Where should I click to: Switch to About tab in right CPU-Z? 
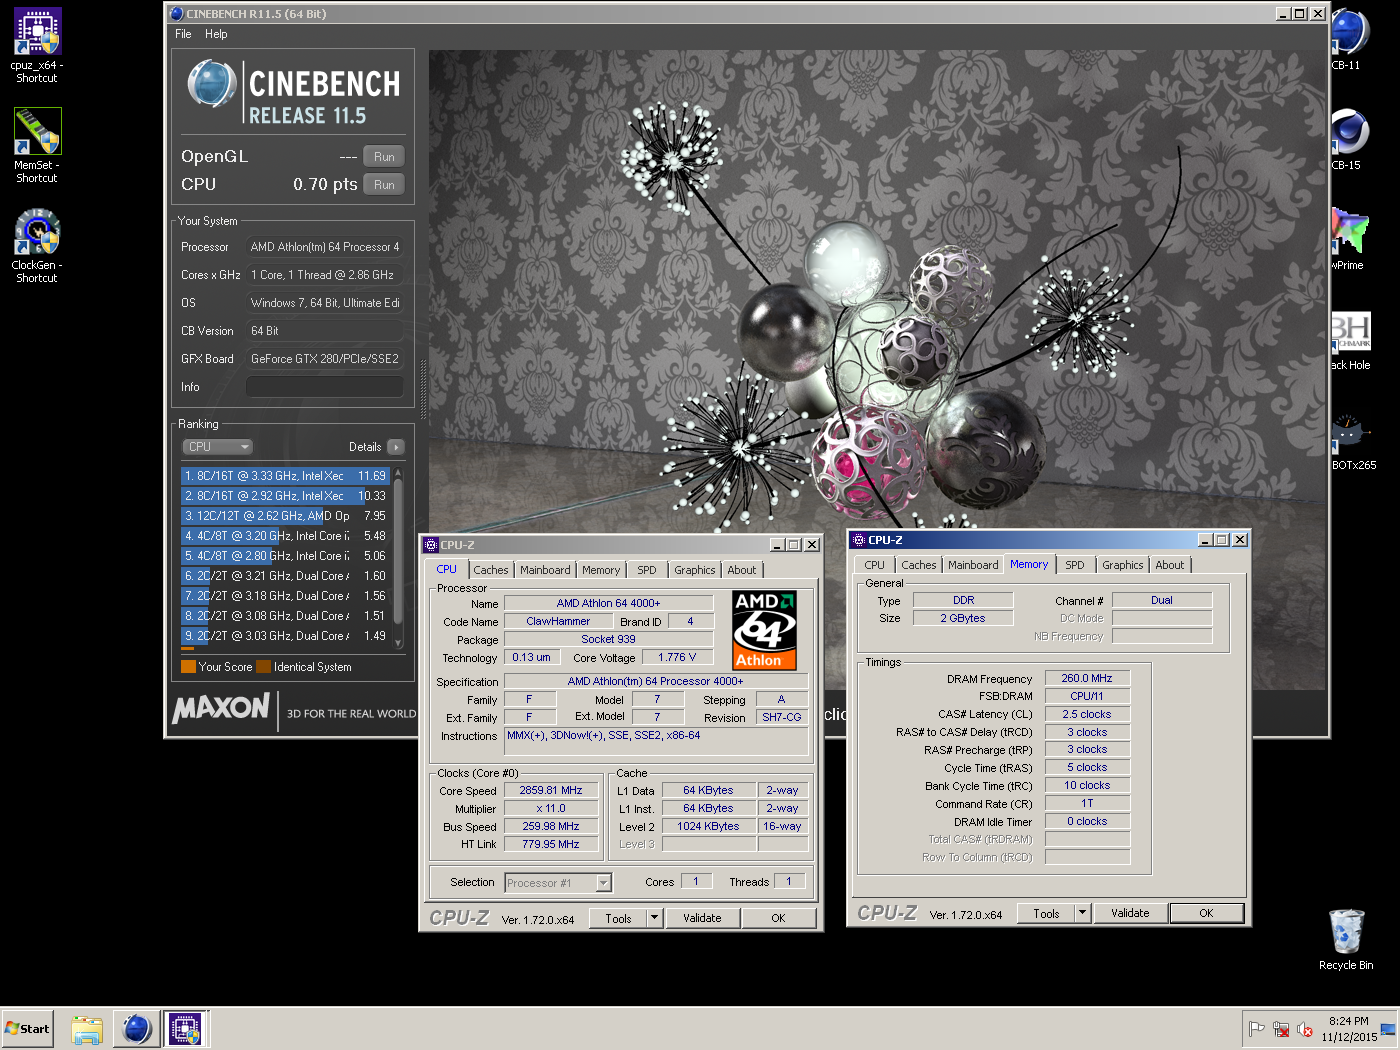click(x=1170, y=565)
